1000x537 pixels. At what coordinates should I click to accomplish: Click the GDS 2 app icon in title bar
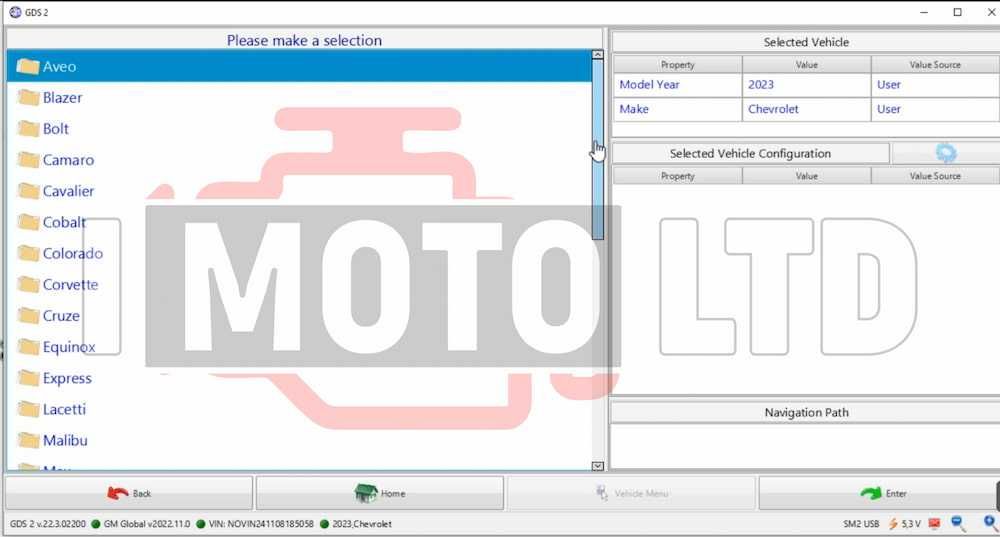click(15, 12)
